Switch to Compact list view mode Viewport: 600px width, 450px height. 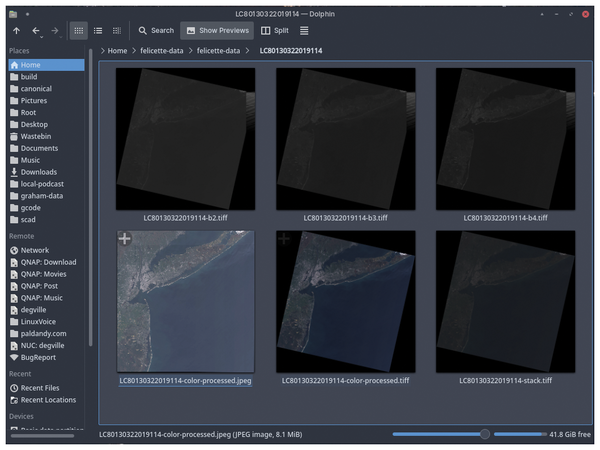(98, 31)
